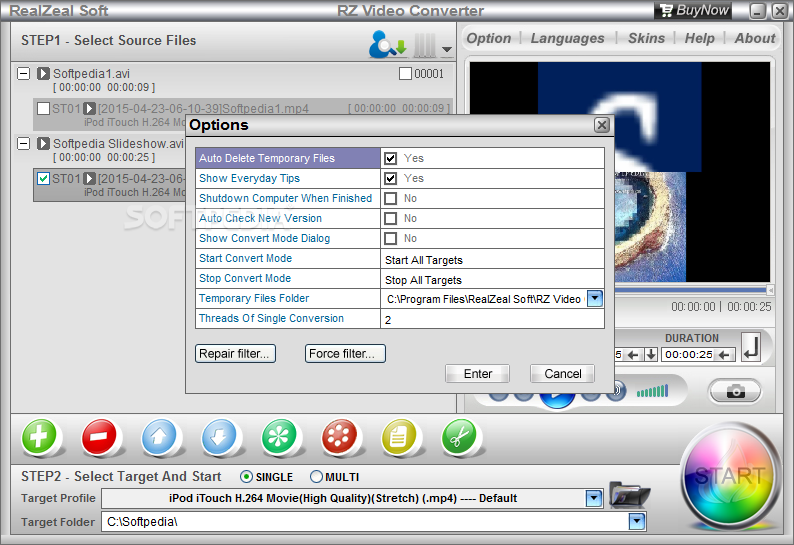794x545 pixels.
Task: Click the return arrow icon beside DURATION
Action: click(751, 347)
